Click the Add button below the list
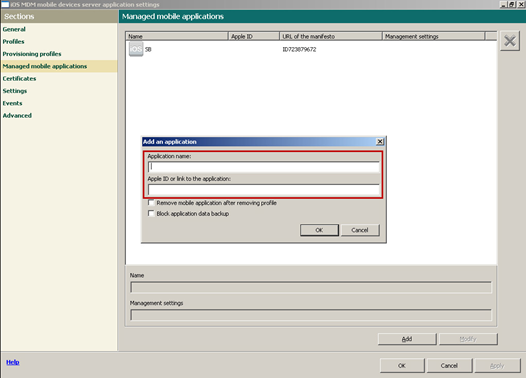The width and height of the screenshot is (526, 378). [407, 339]
